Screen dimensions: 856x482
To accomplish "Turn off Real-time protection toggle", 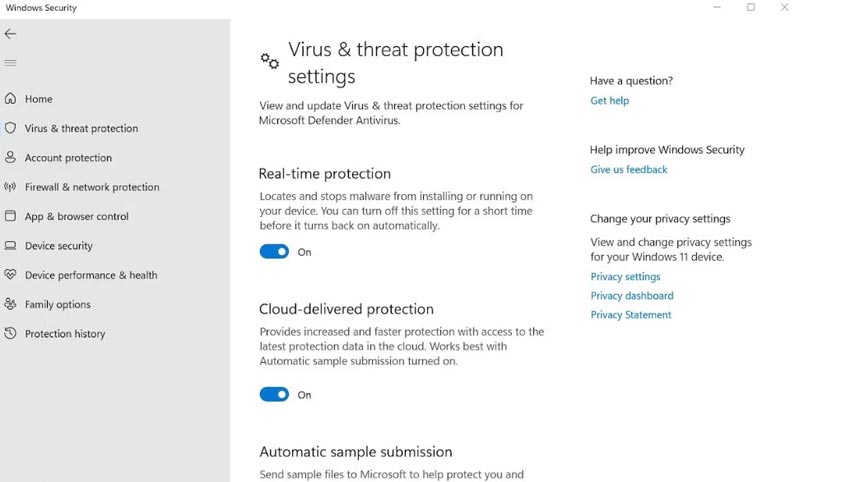I will (274, 252).
